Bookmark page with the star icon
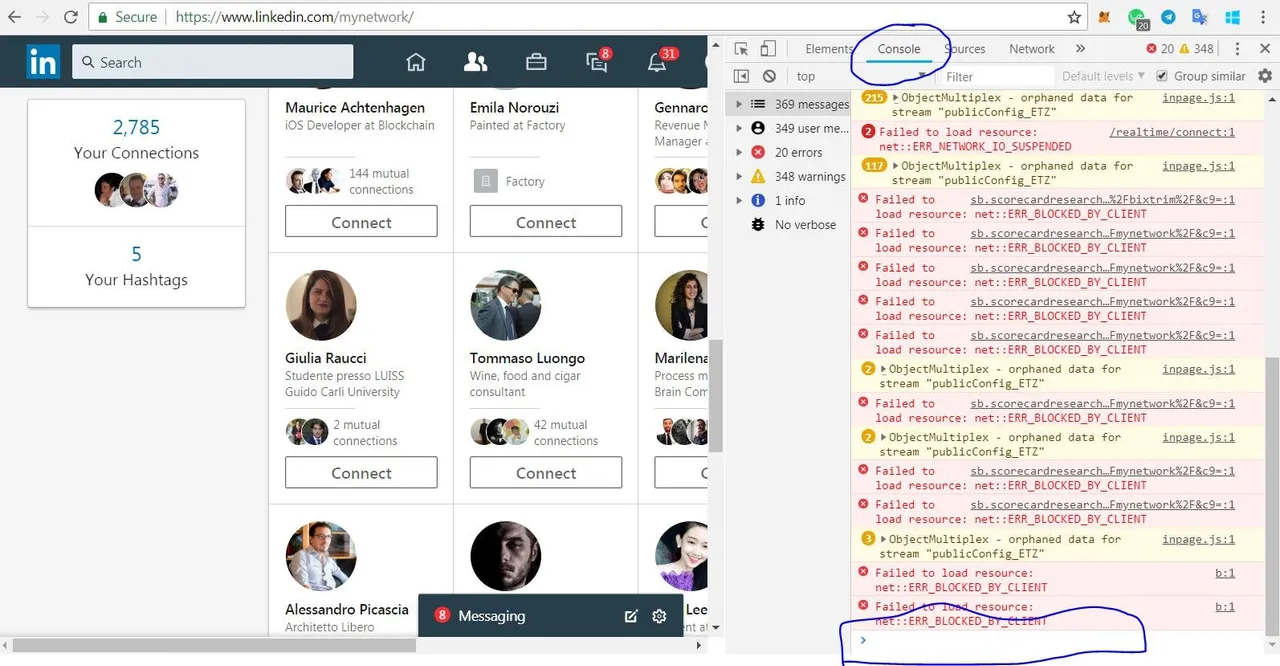 (1074, 17)
